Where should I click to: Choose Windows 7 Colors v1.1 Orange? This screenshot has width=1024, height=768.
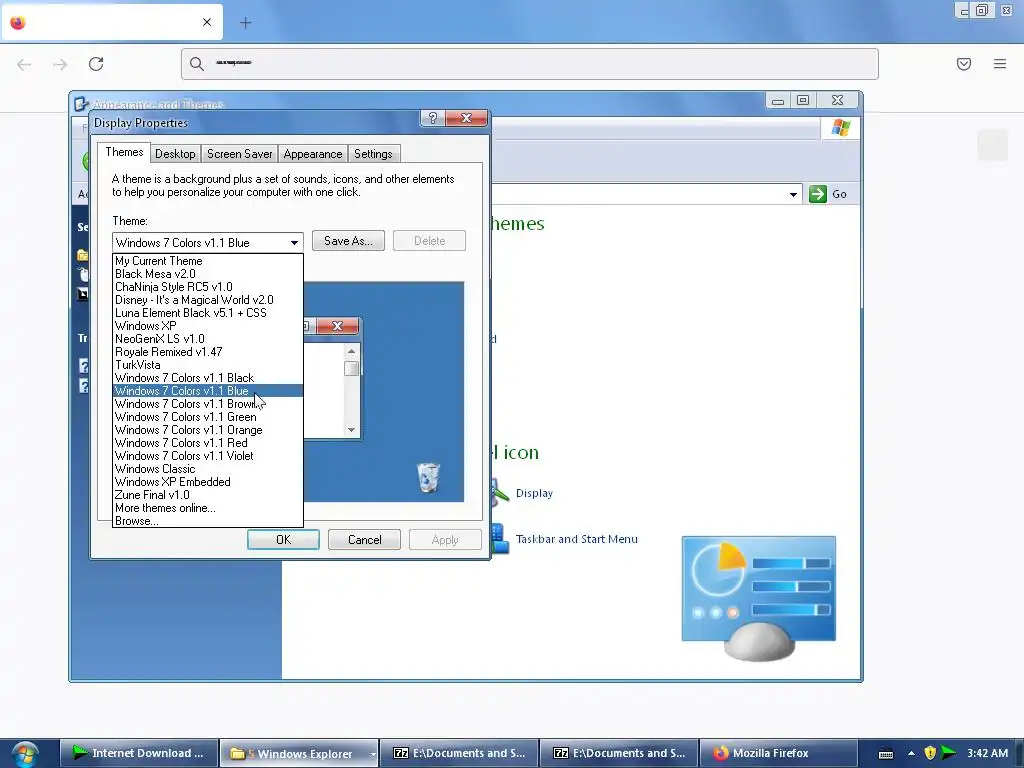pos(208,430)
